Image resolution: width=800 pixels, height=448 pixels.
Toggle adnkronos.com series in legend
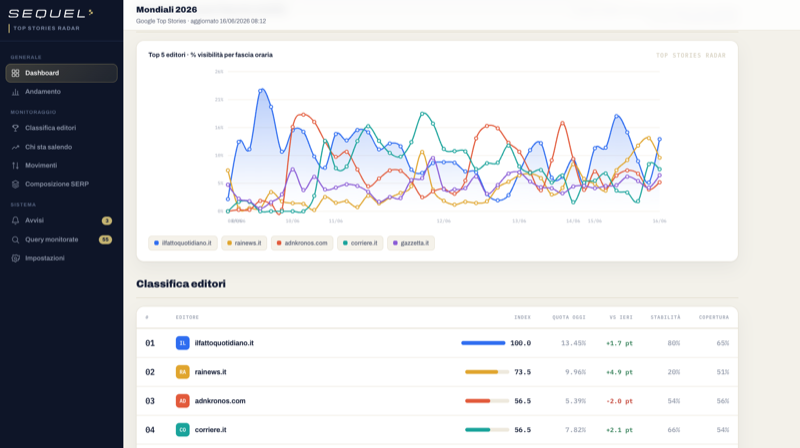pyautogui.click(x=302, y=243)
